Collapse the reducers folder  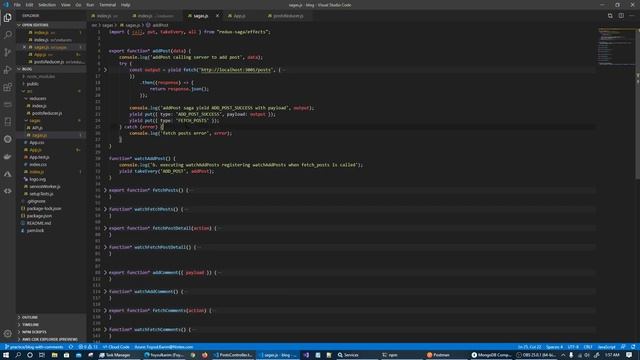click(x=38, y=98)
